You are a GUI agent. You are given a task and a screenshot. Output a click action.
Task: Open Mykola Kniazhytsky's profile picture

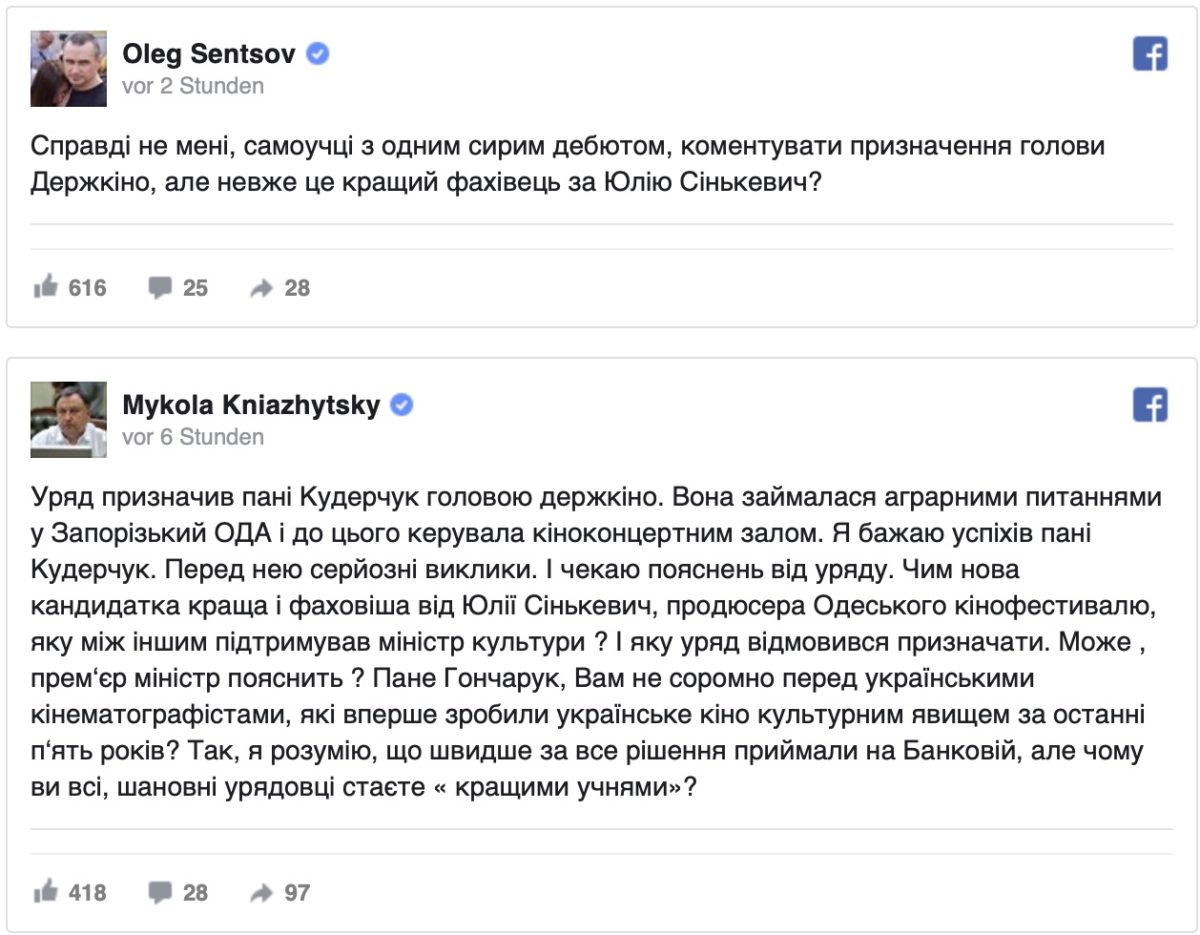69,419
